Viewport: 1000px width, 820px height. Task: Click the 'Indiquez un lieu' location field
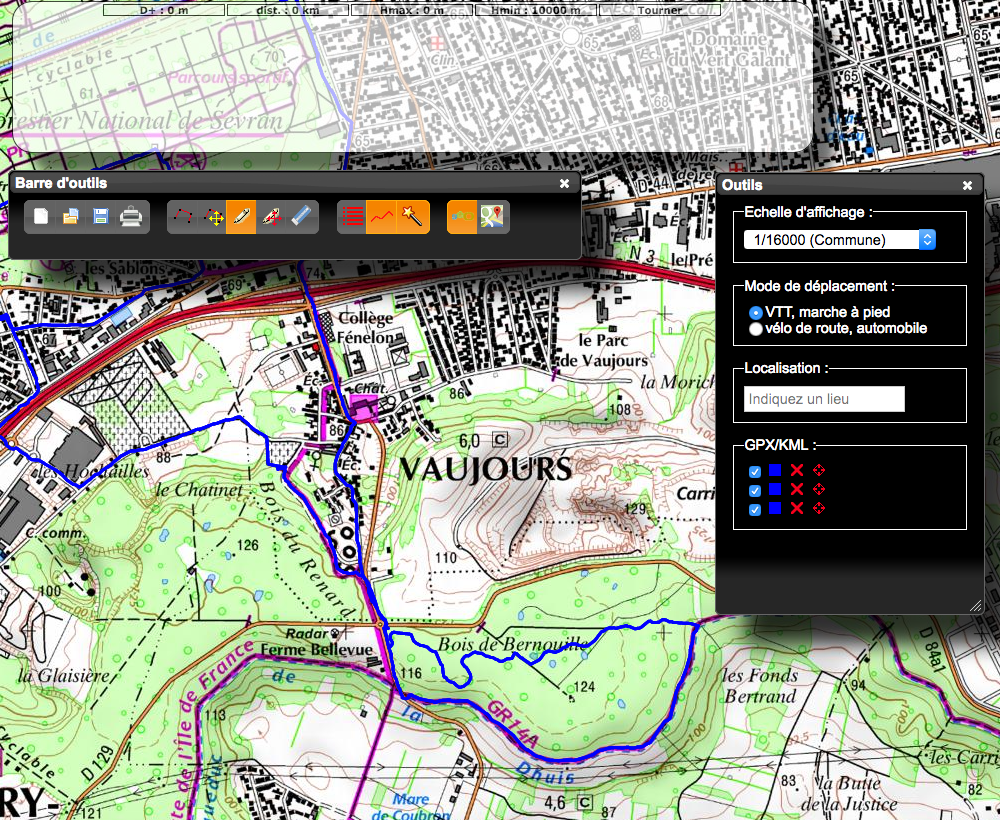(x=824, y=399)
